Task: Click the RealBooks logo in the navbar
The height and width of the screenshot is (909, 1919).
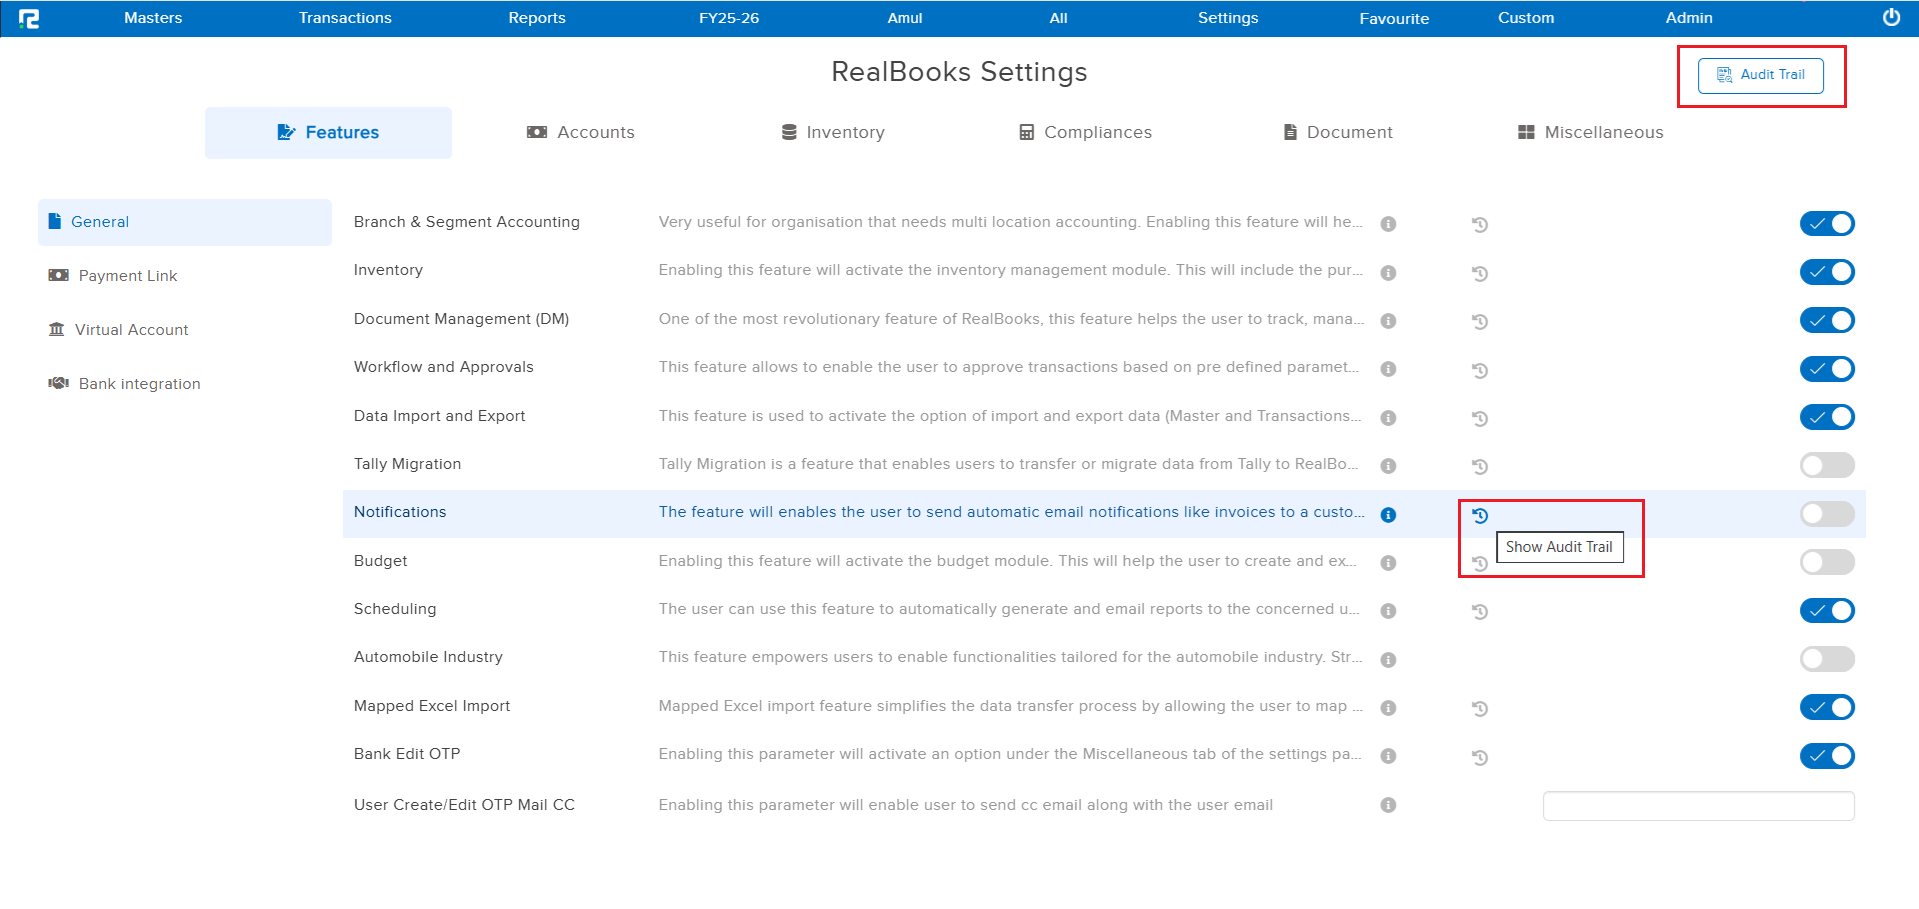Action: pos(31,18)
